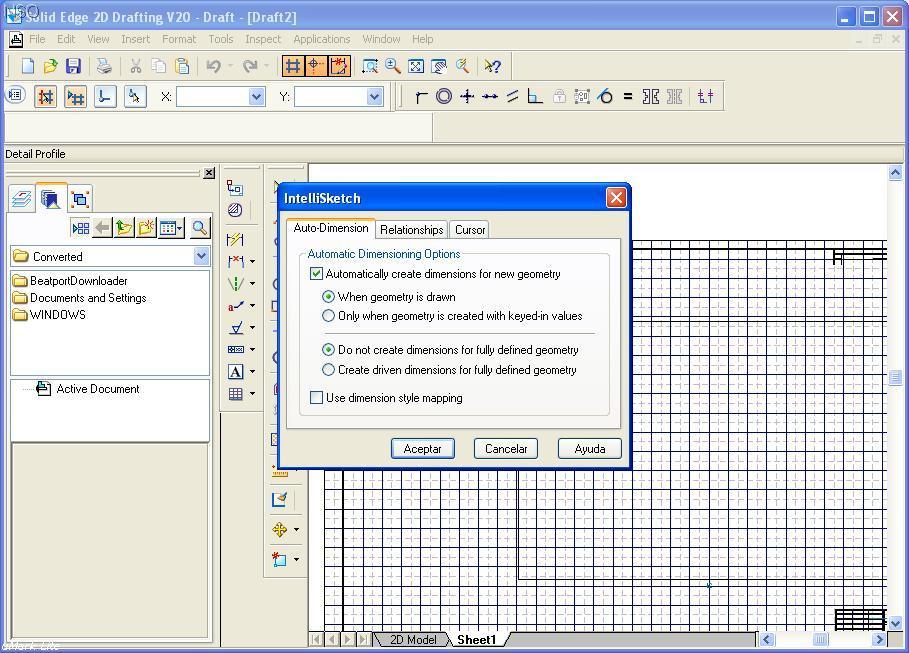Screen dimensions: 909x653
Task: Choose Create driven dimensions for fully defined geometry
Action: click(329, 370)
